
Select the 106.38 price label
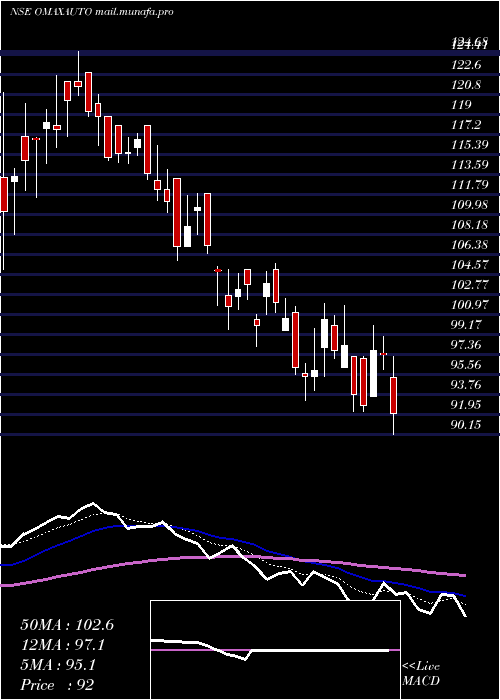(x=469, y=245)
